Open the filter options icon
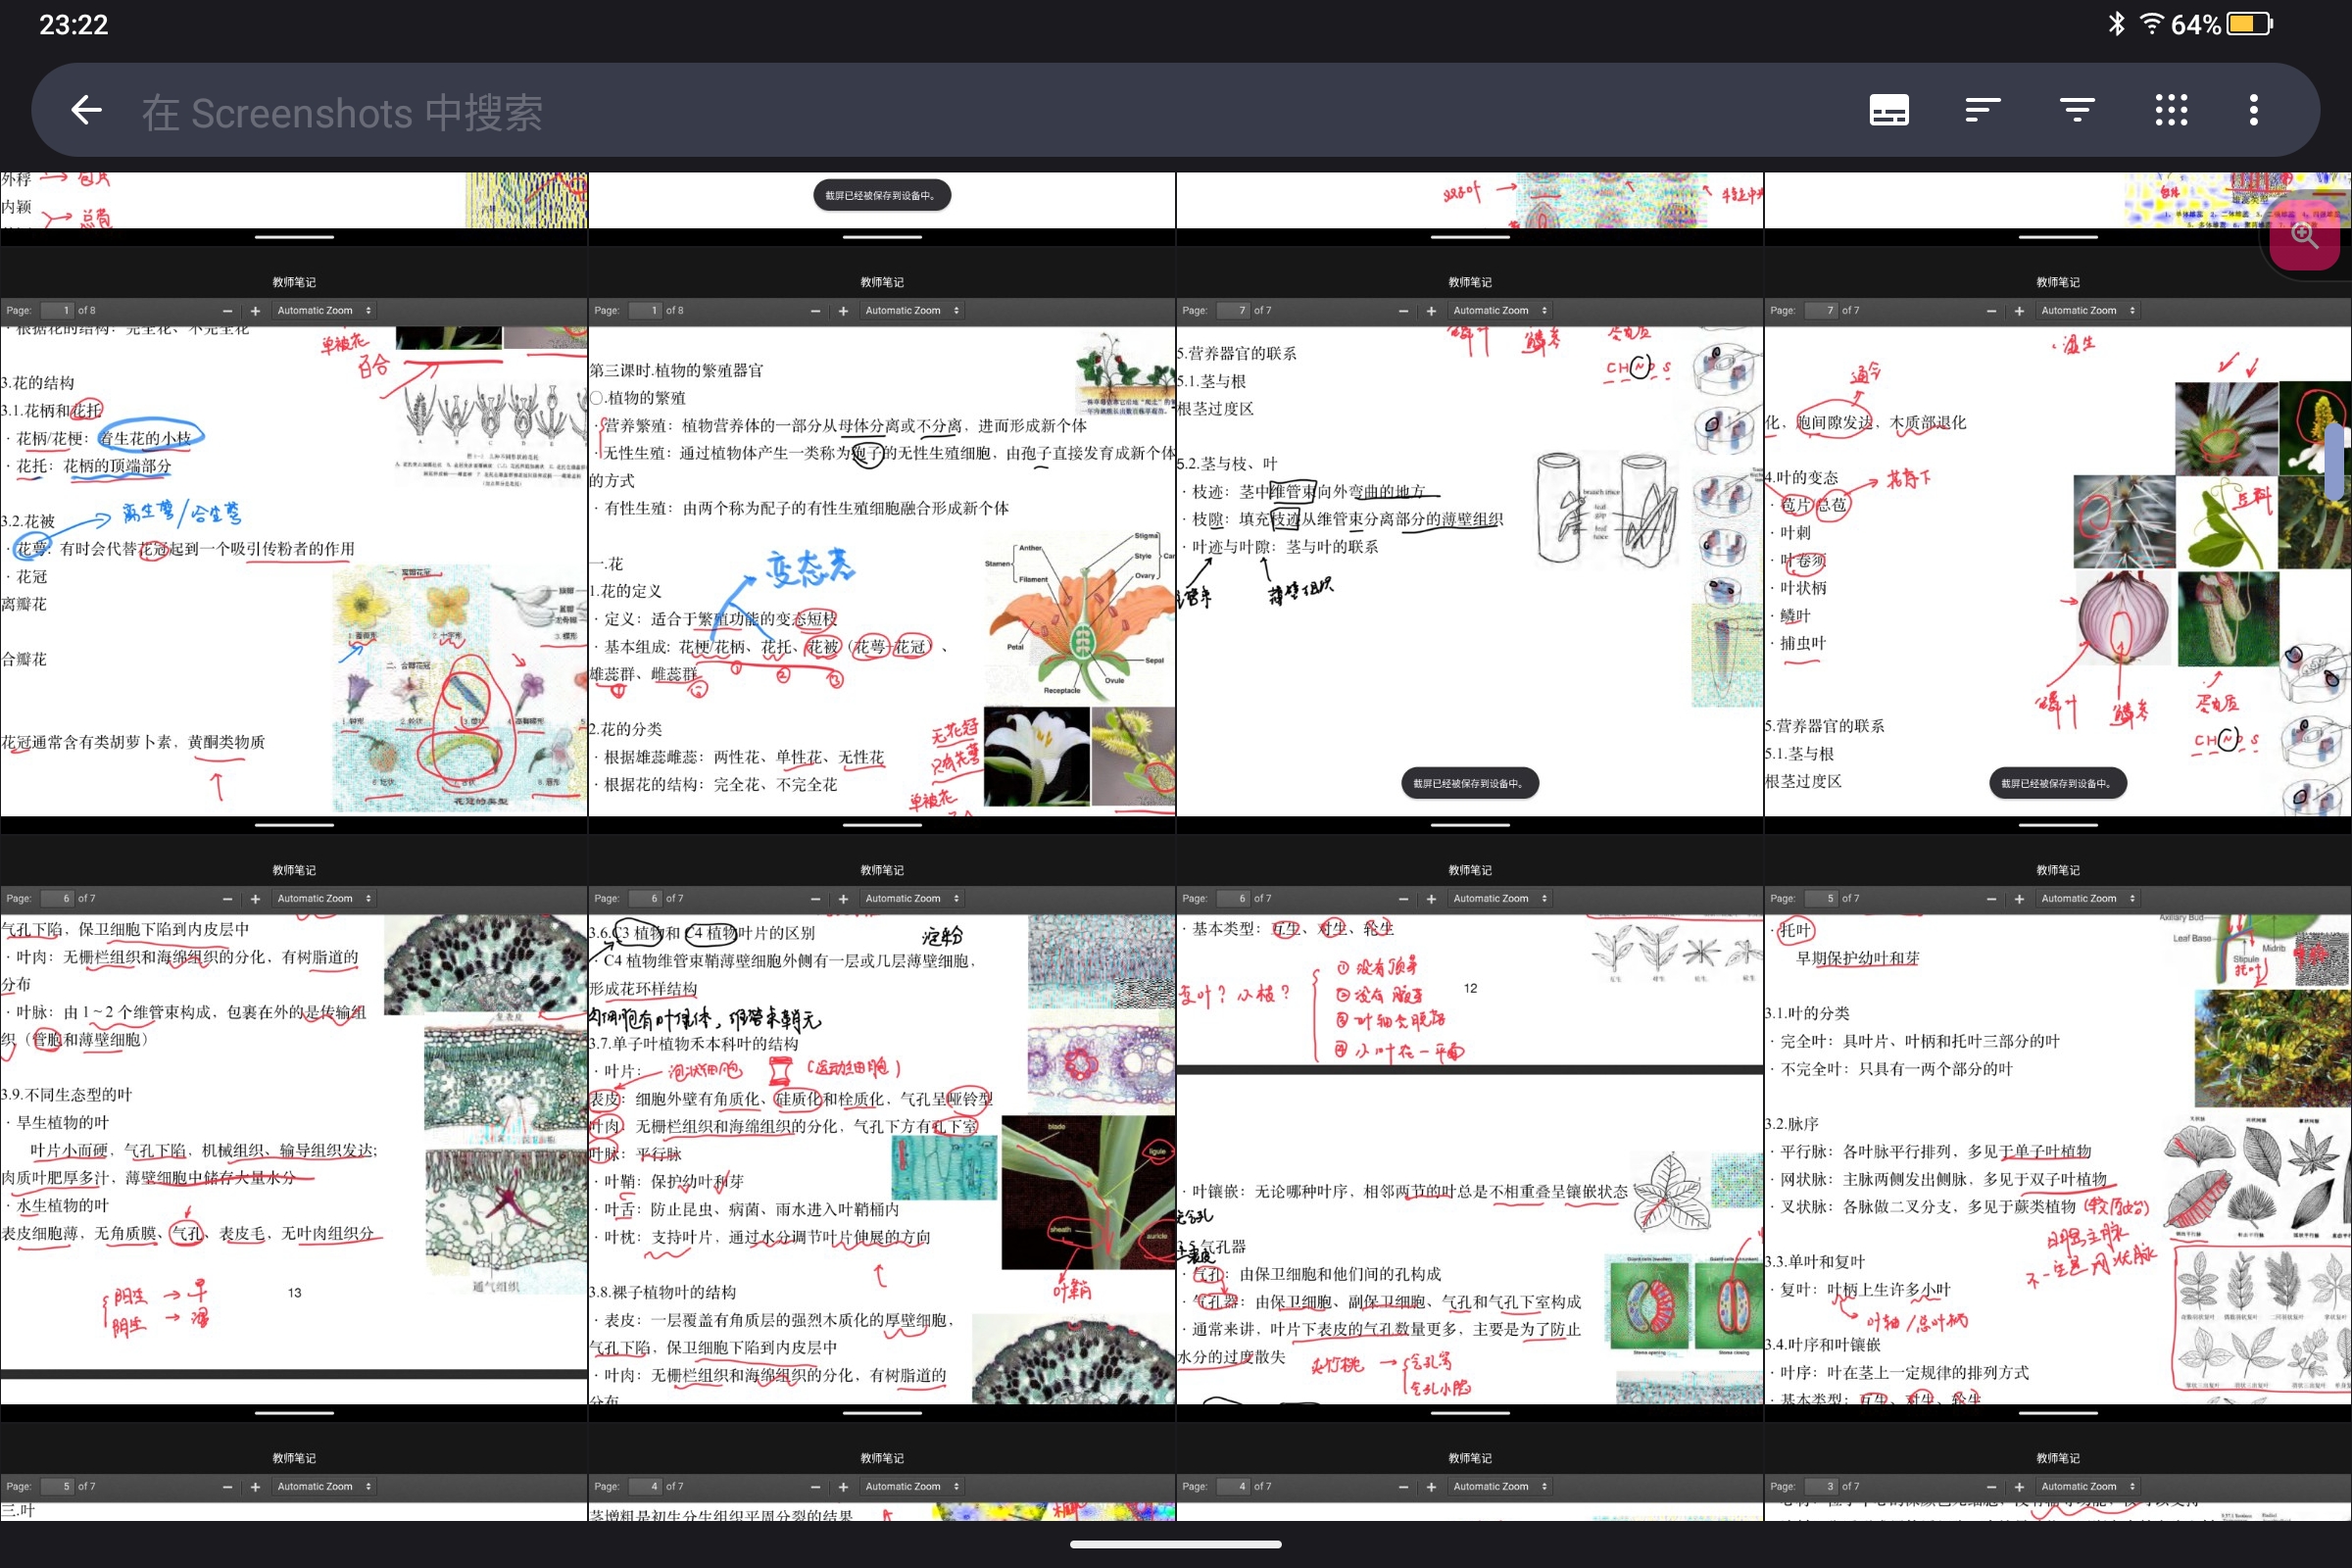This screenshot has height=1568, width=2352. [x=2077, y=110]
